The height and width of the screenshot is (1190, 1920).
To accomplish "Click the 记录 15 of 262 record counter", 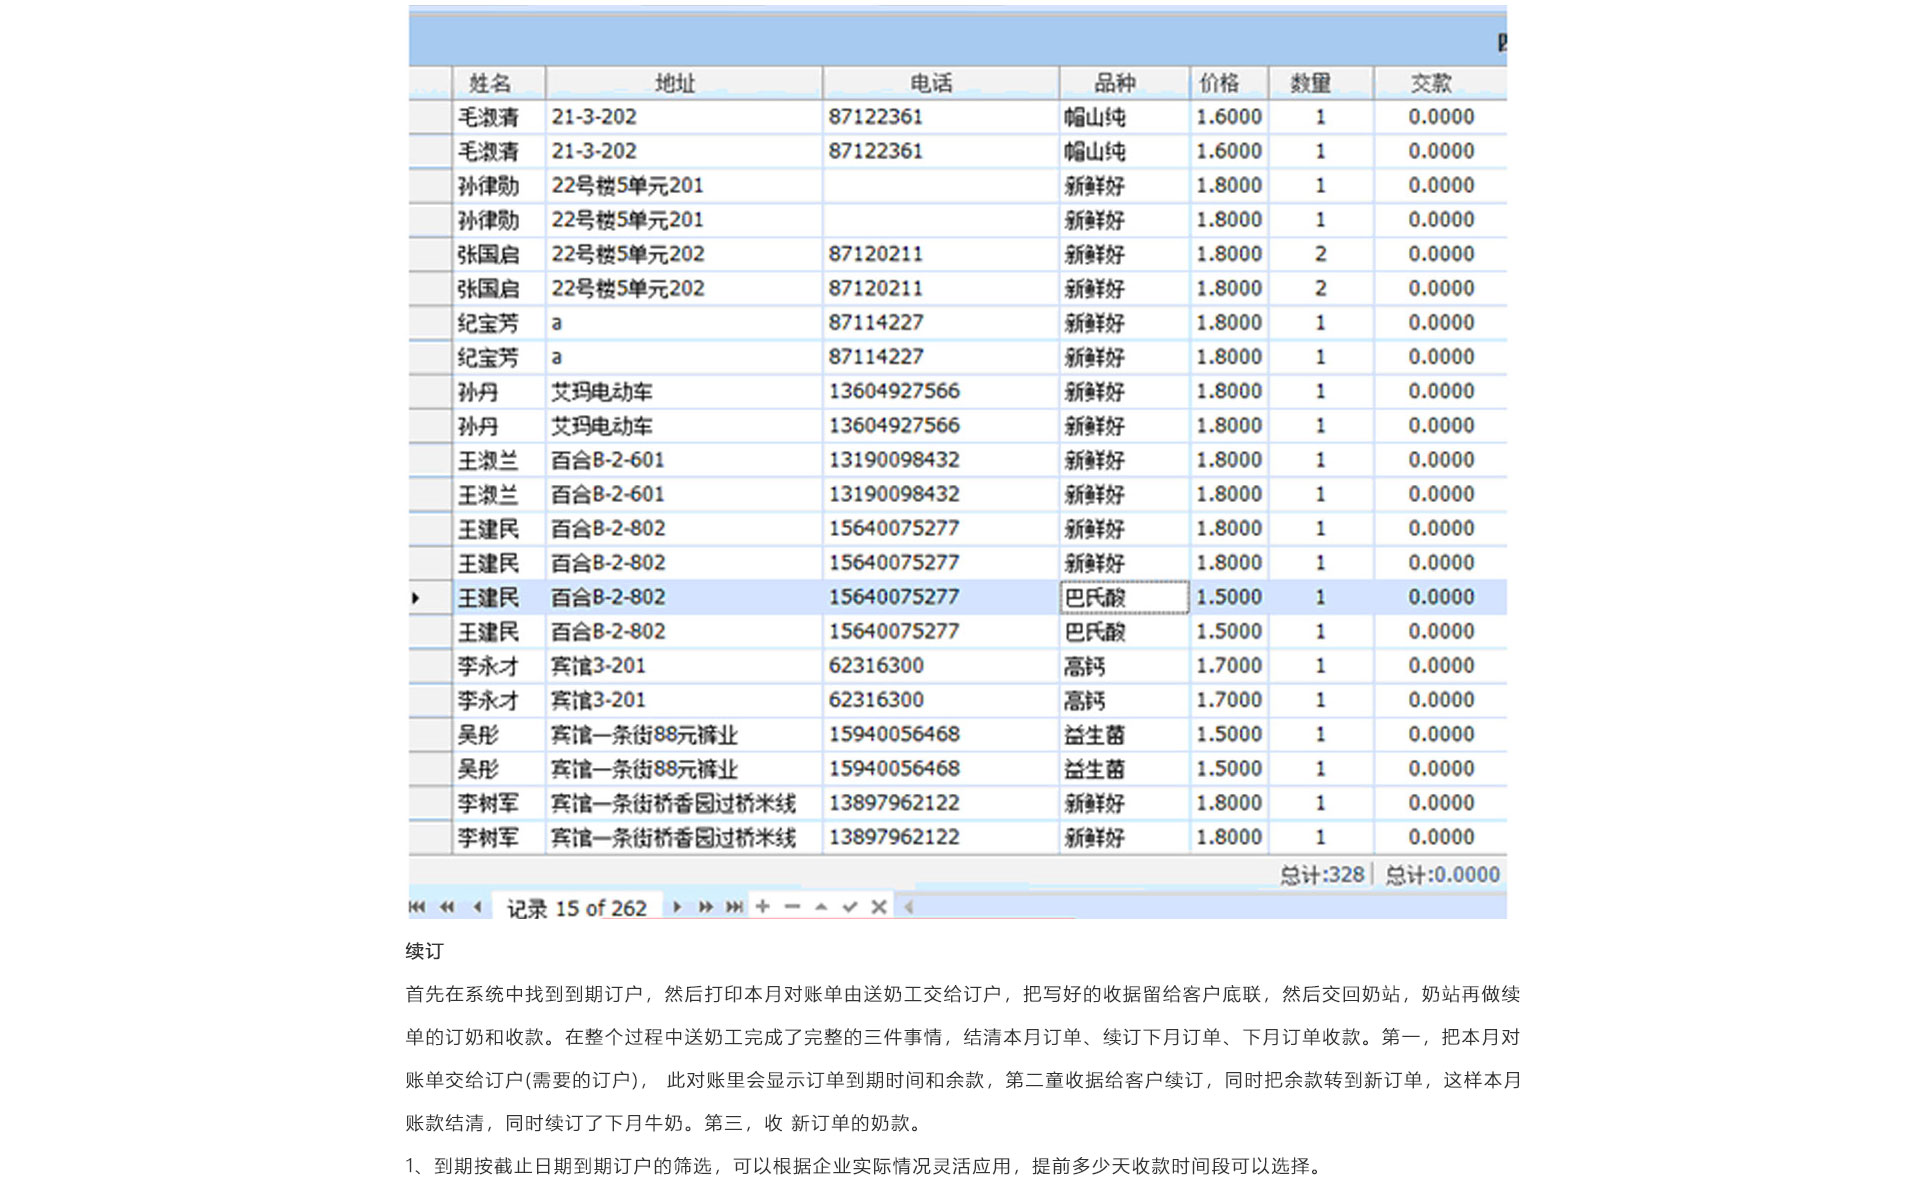I will [577, 908].
